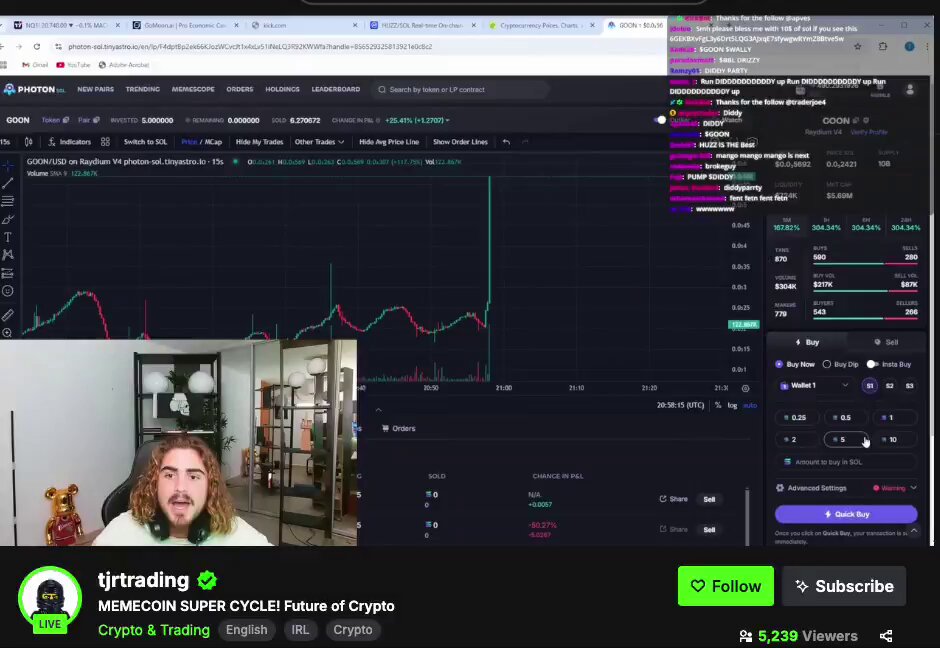Open candlestick chart type selector
Image resolution: width=940 pixels, height=648 pixels.
tap(29, 142)
